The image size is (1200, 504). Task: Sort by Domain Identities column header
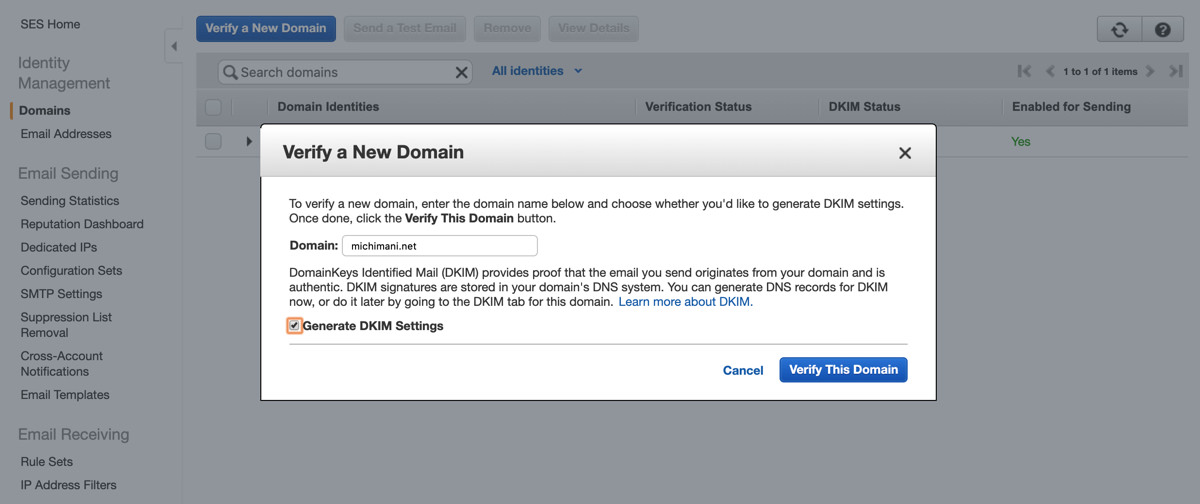click(x=328, y=107)
